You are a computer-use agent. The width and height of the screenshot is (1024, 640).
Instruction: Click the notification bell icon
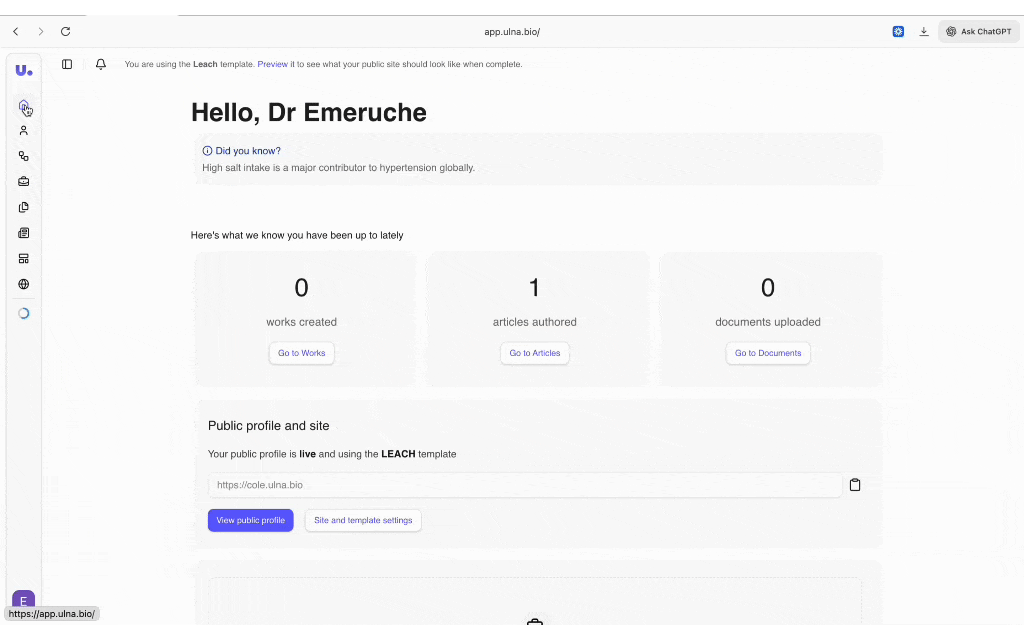coord(100,64)
